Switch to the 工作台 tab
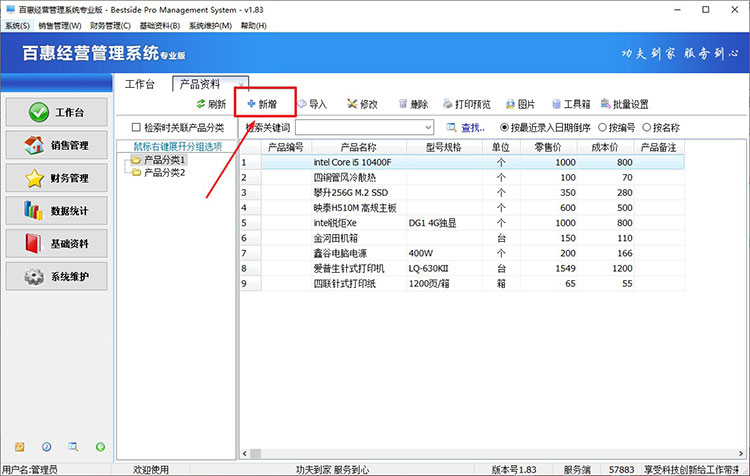Screen dimensions: 750x476 click(x=140, y=84)
